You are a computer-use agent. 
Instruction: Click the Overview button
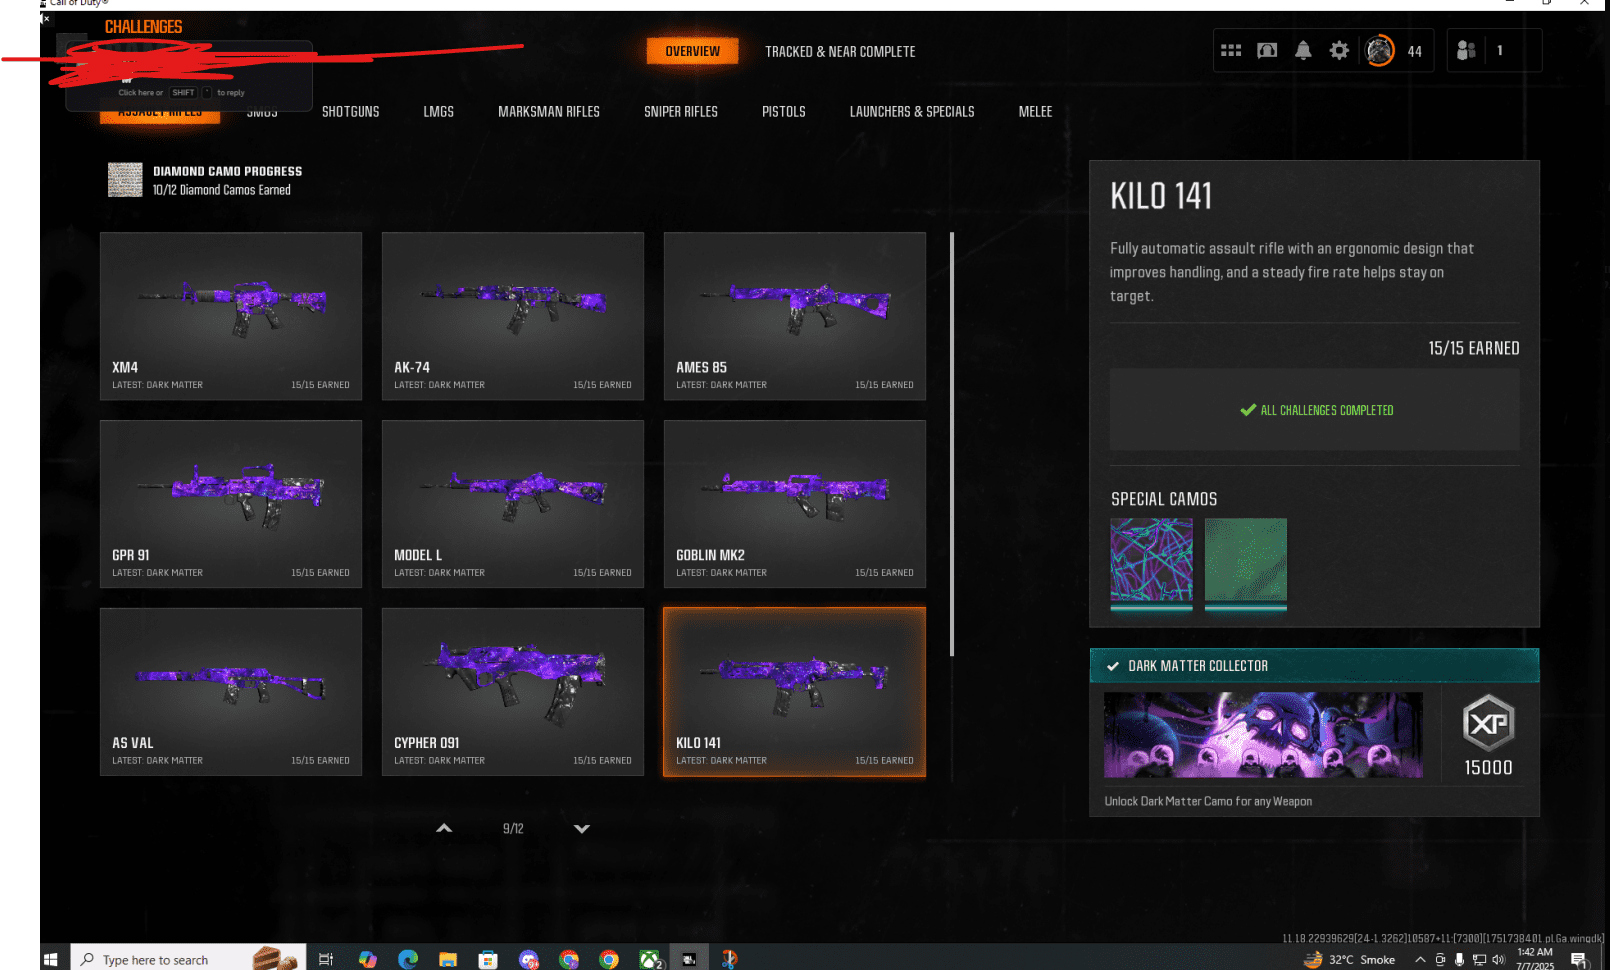pyautogui.click(x=692, y=51)
